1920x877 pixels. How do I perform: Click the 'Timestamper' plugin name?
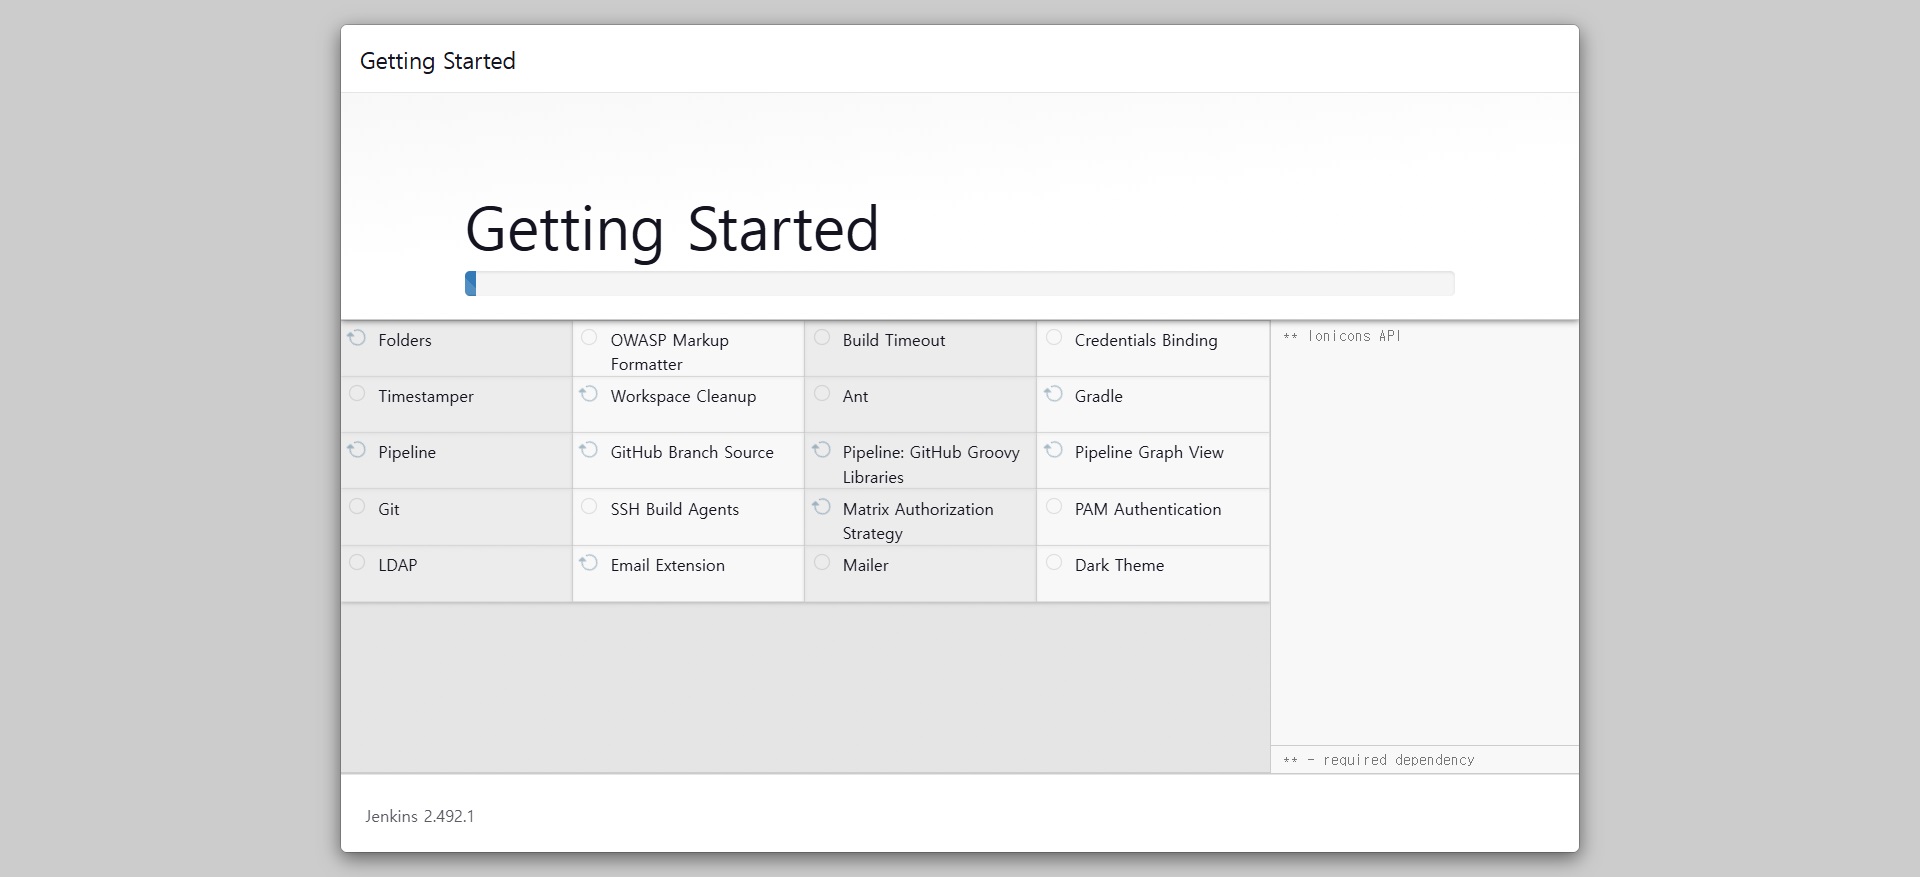point(426,396)
